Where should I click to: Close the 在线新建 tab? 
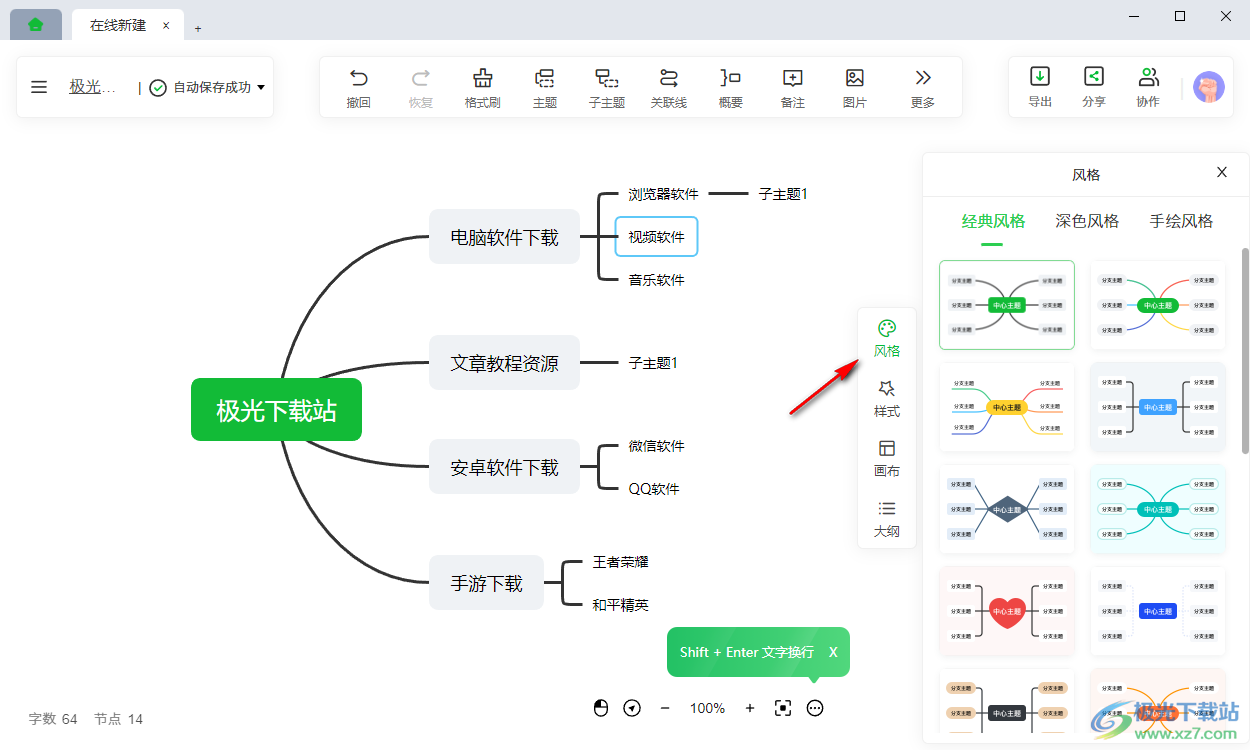[x=166, y=26]
